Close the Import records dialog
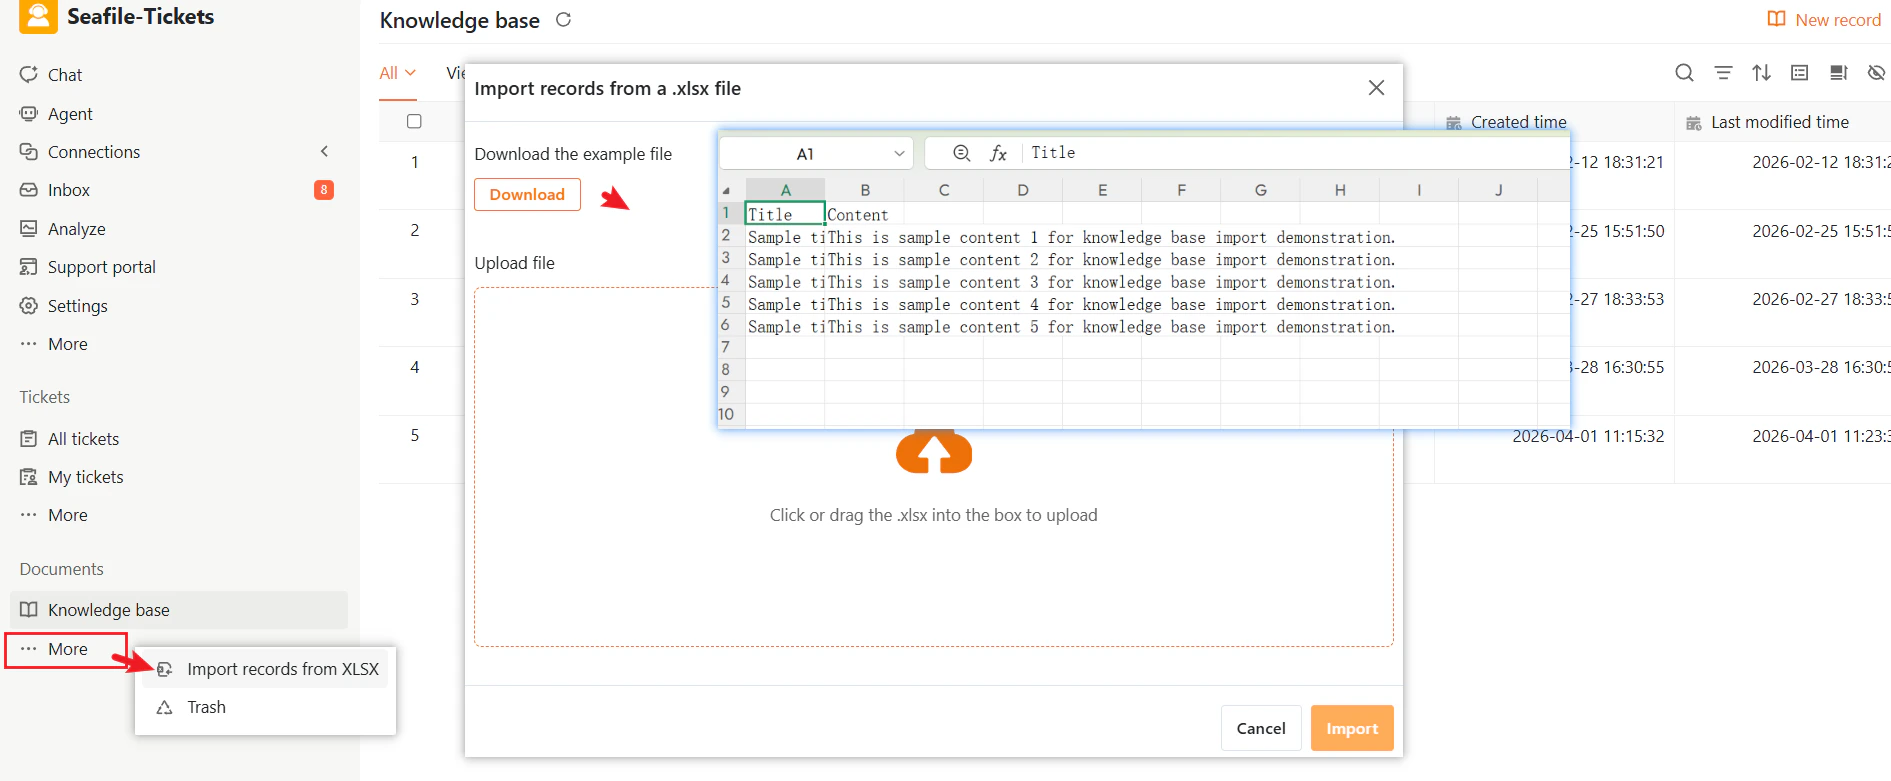Image resolution: width=1891 pixels, height=781 pixels. pyautogui.click(x=1376, y=88)
